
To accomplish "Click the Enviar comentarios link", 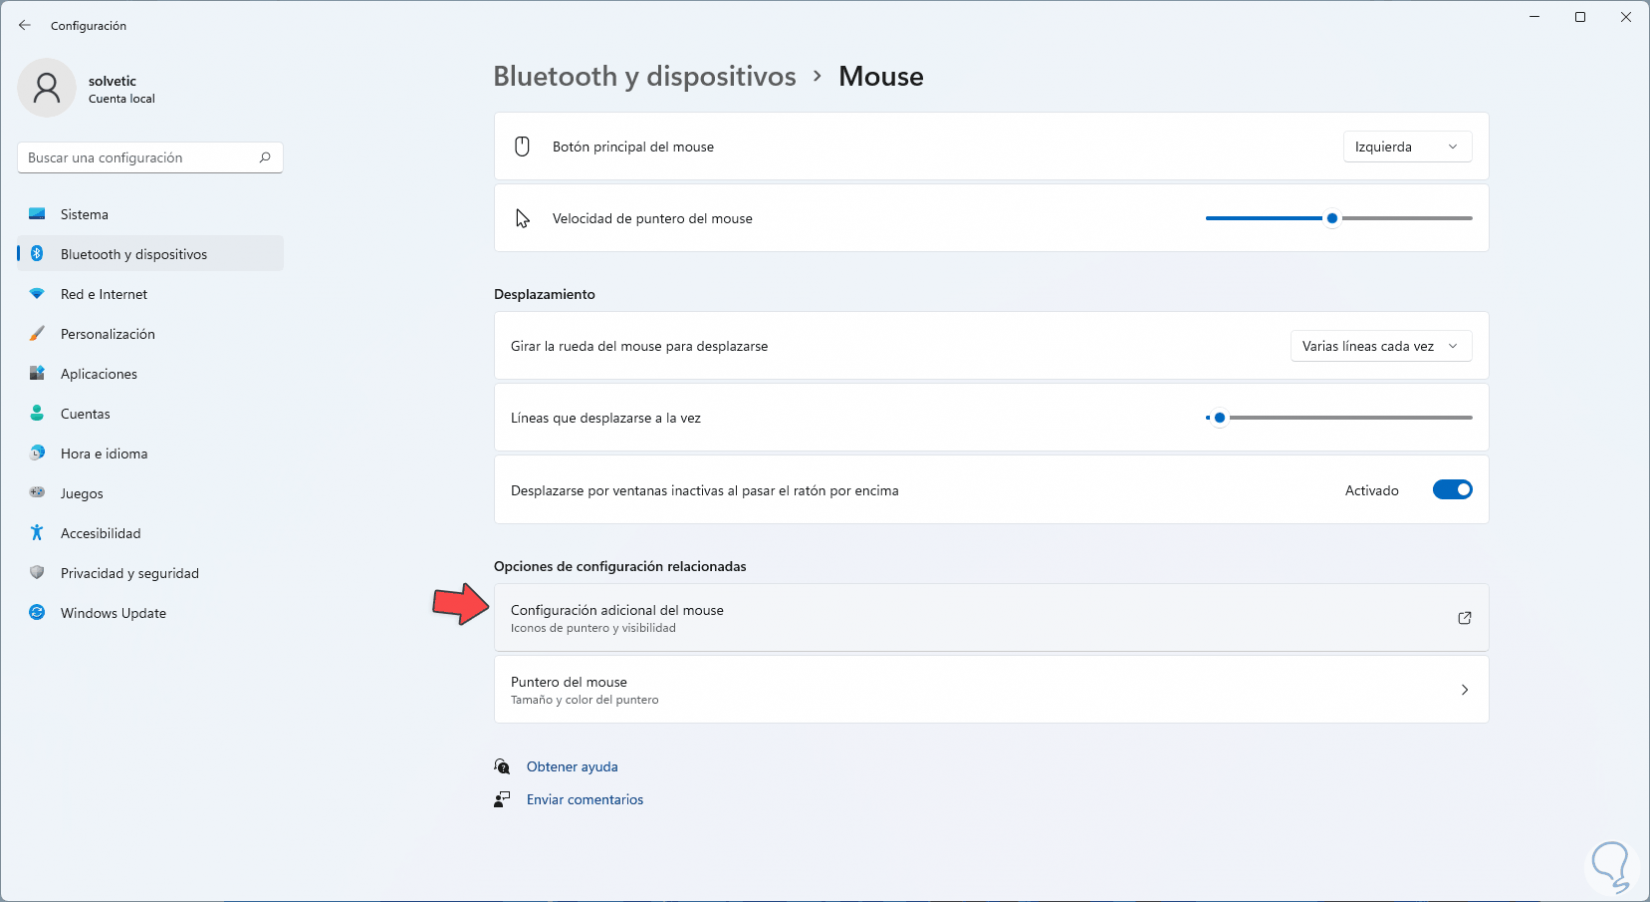I will coord(585,800).
